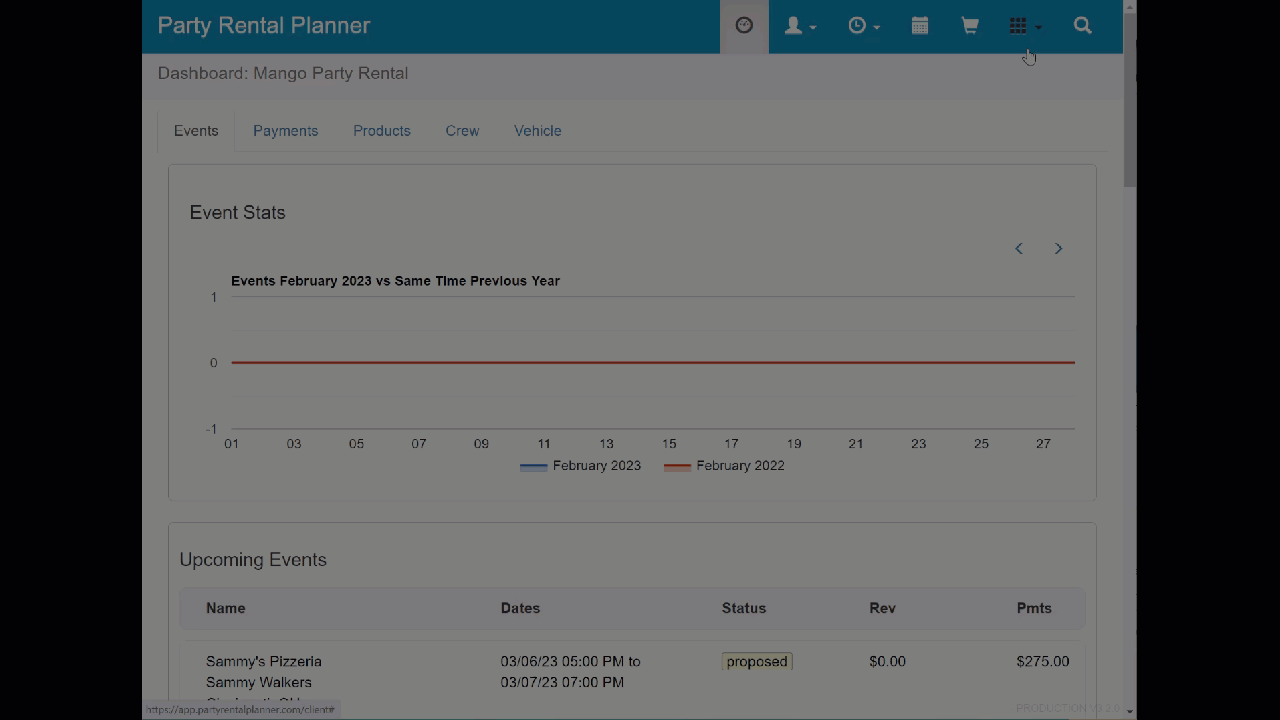Click the Status column header
This screenshot has width=1280, height=720.
744,608
